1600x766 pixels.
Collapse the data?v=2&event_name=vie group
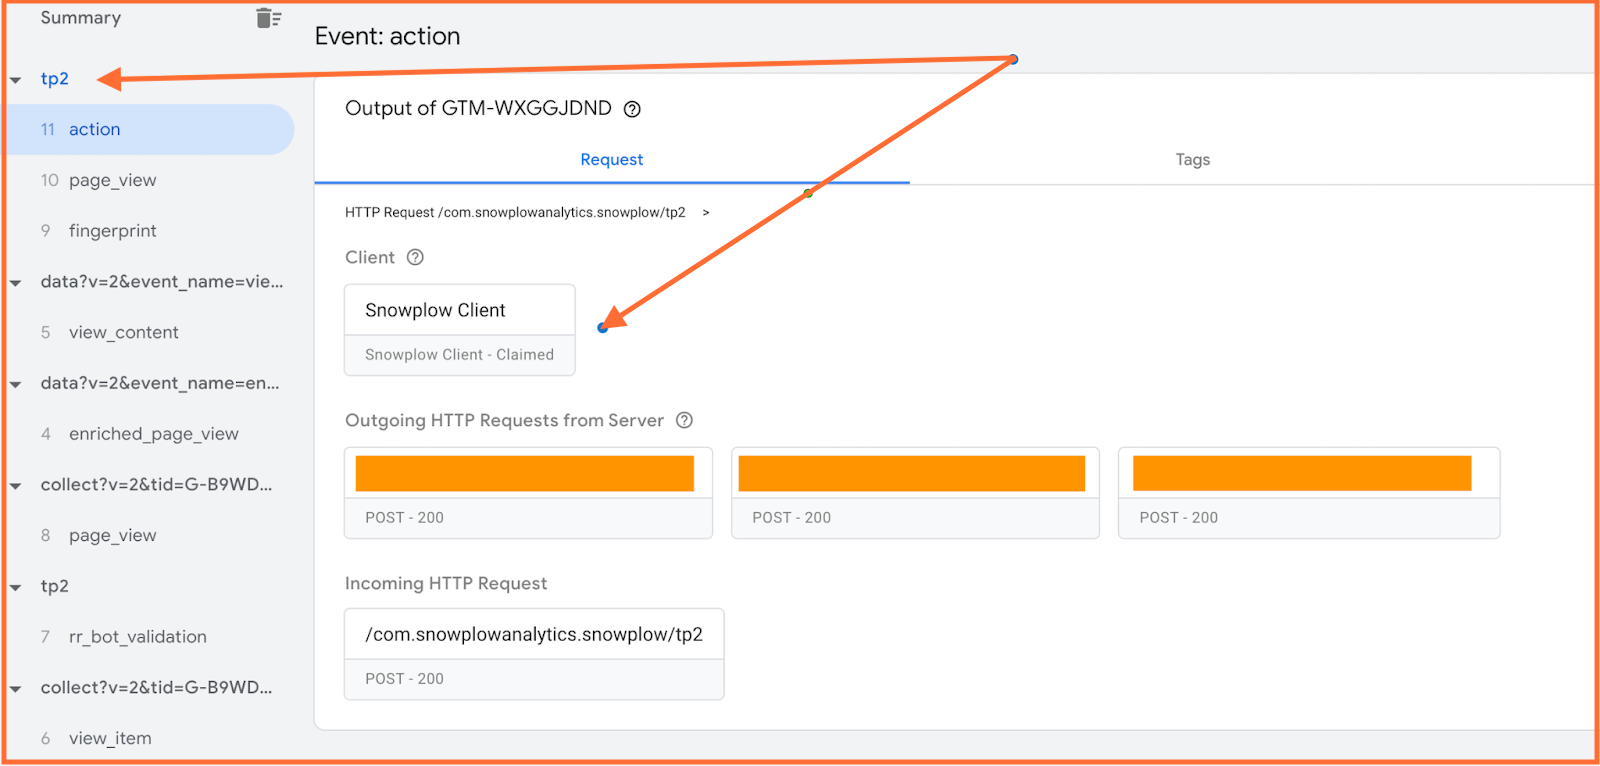point(15,282)
